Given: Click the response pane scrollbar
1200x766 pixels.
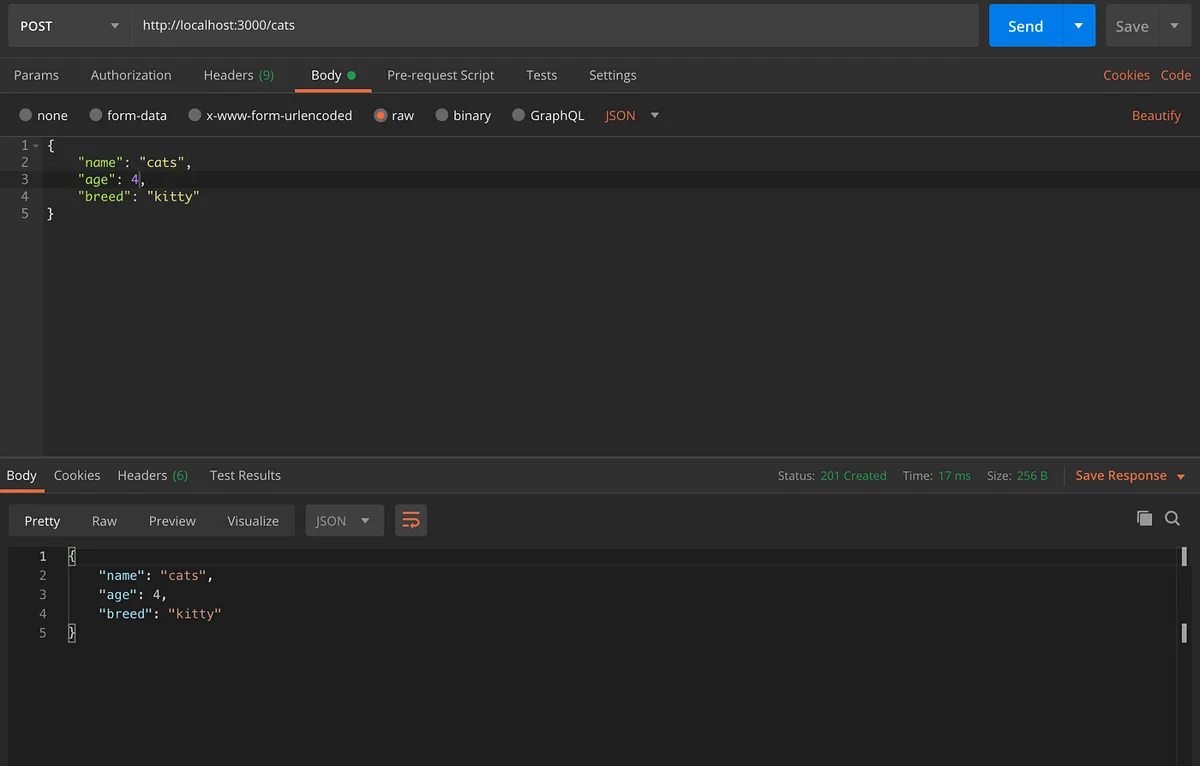Looking at the screenshot, I should click(1184, 594).
